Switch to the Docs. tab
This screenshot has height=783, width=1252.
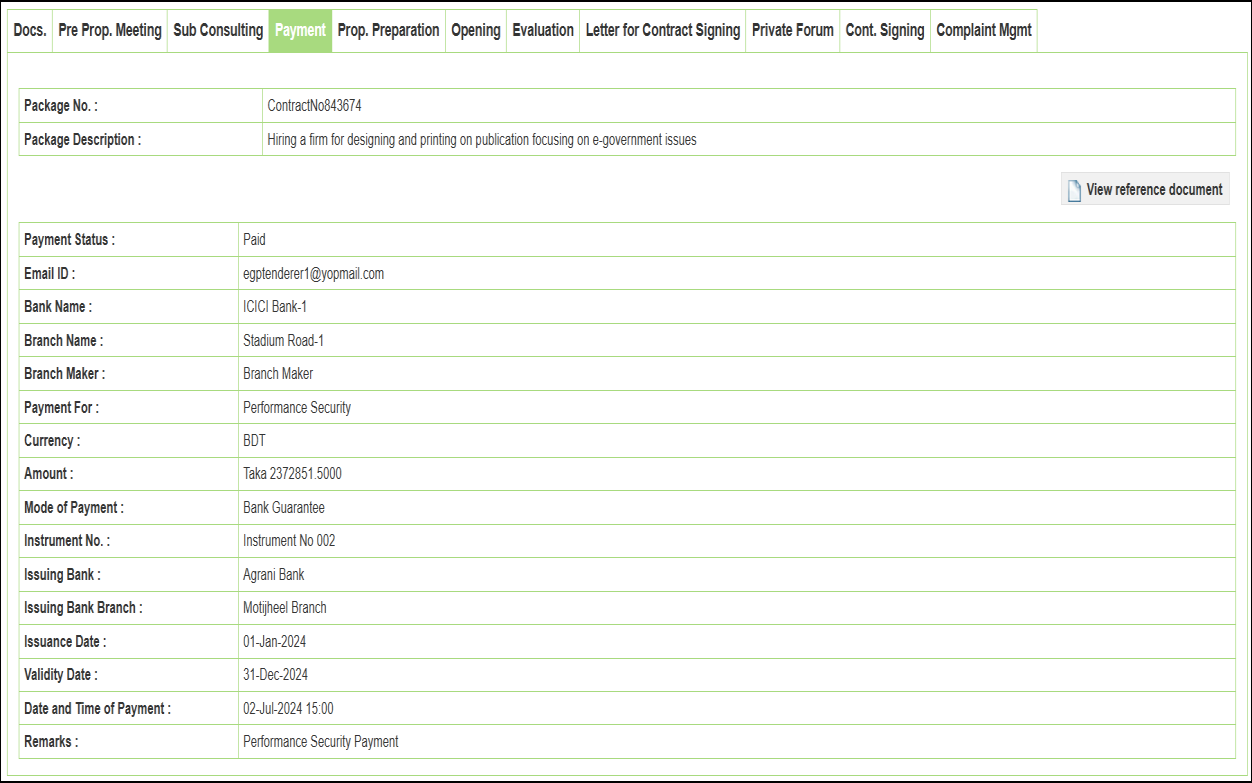30,31
